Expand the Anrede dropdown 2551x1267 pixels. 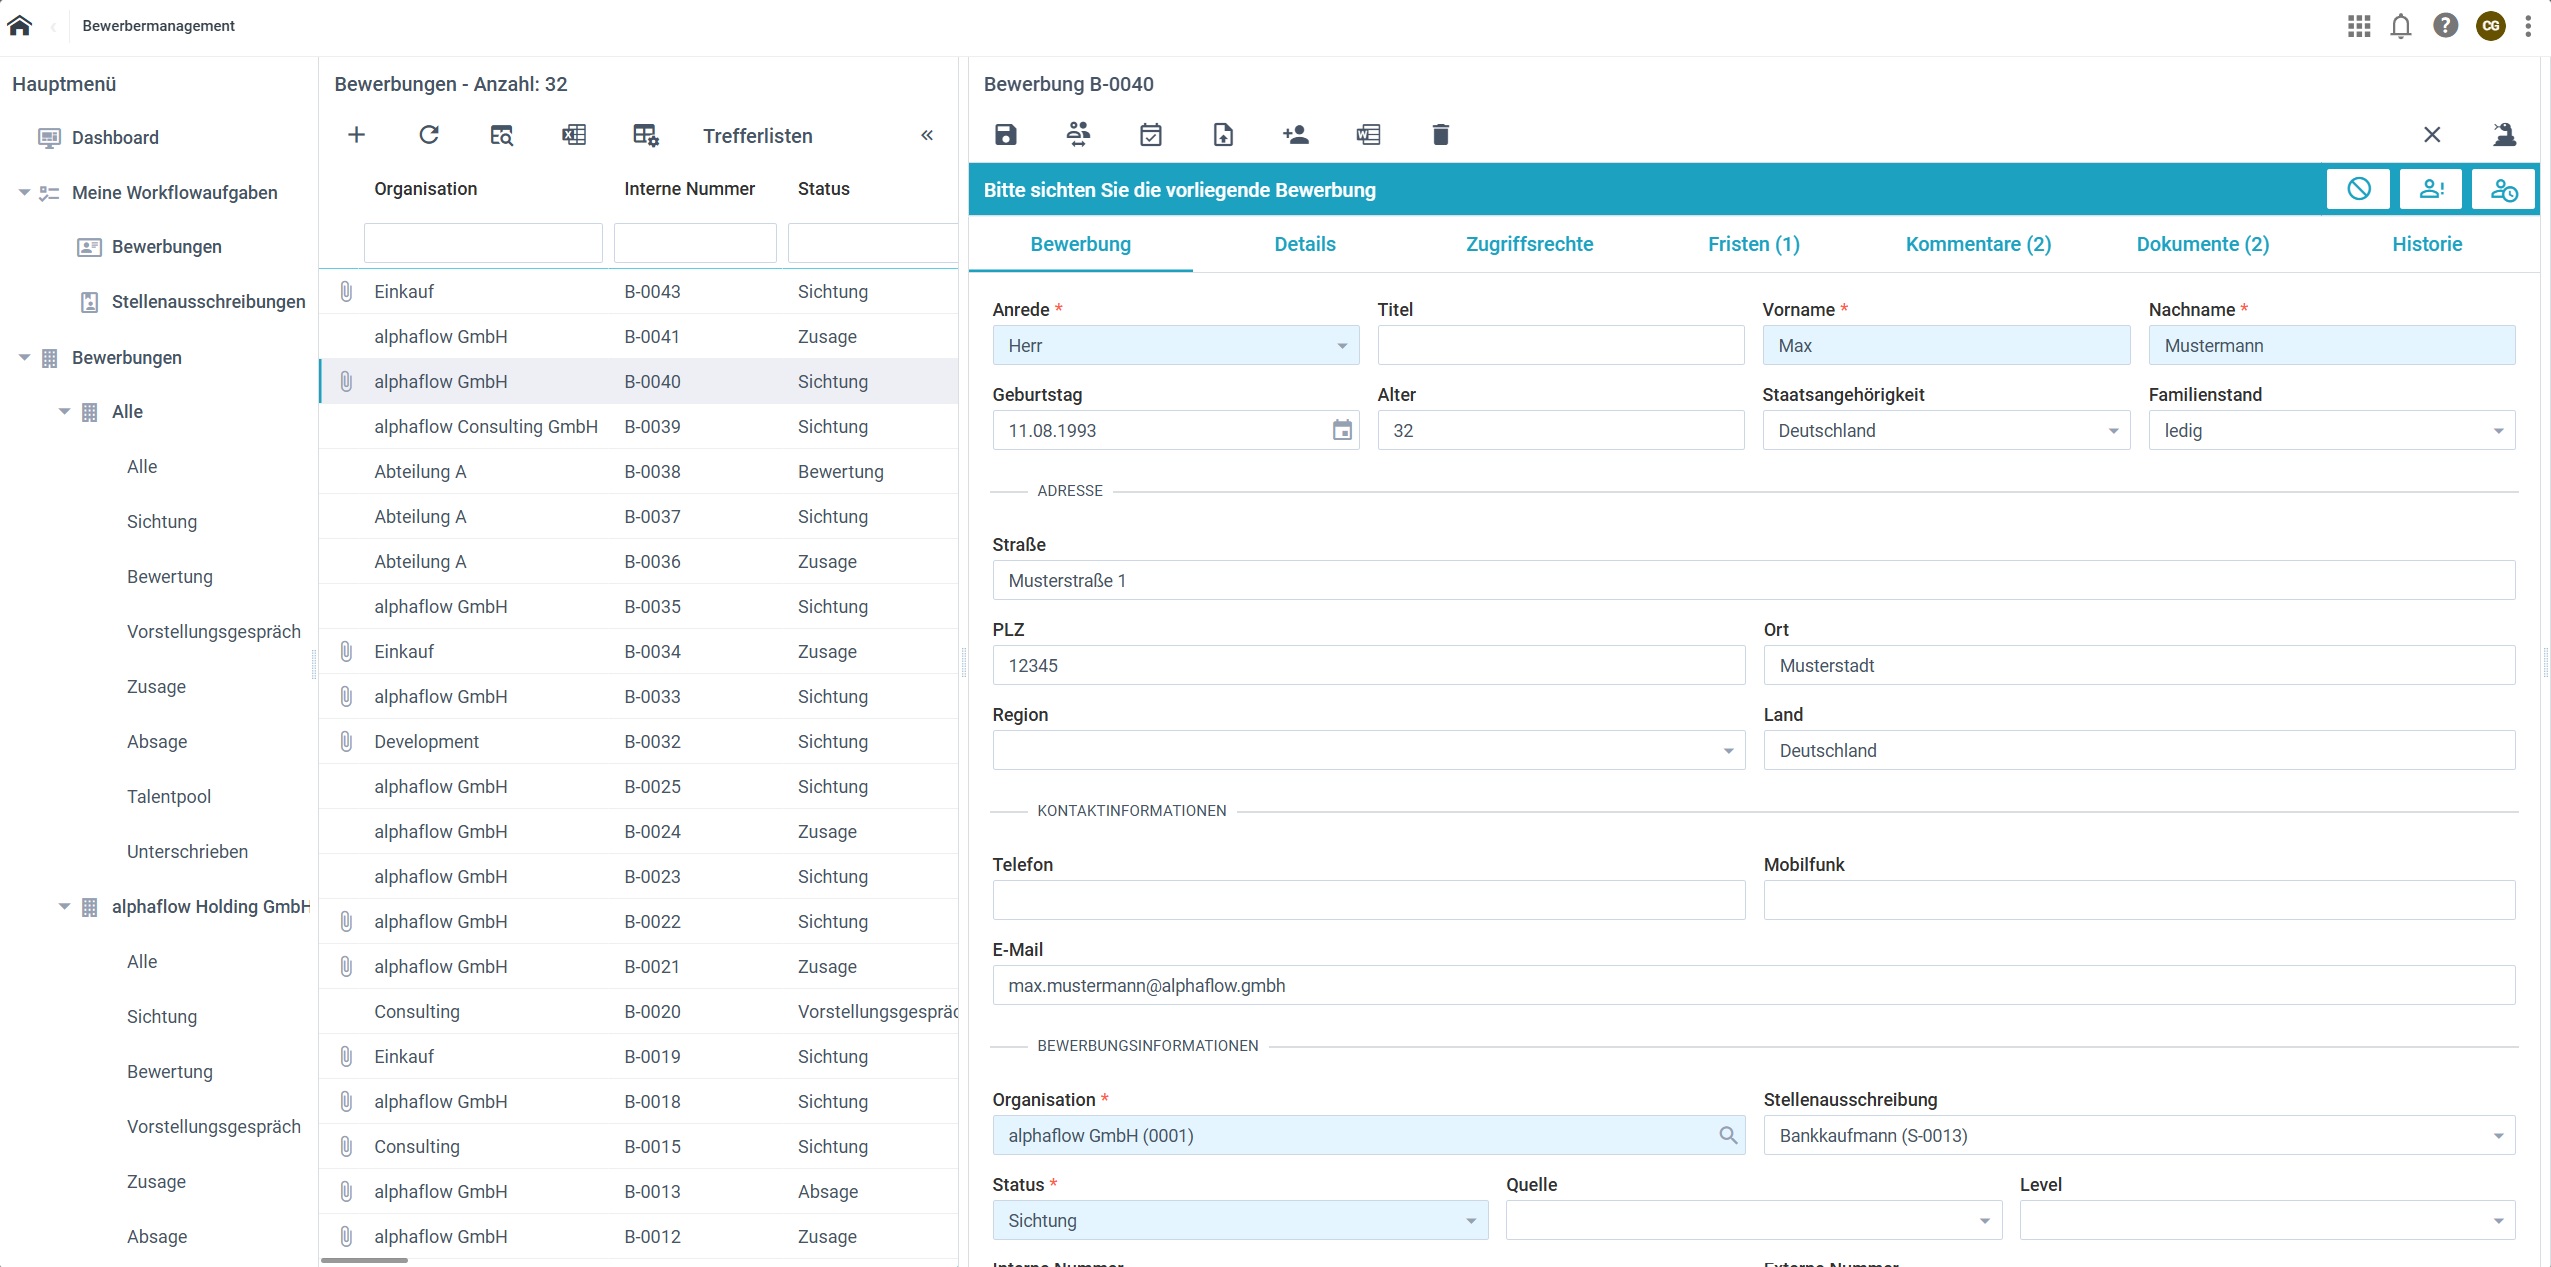click(1342, 346)
